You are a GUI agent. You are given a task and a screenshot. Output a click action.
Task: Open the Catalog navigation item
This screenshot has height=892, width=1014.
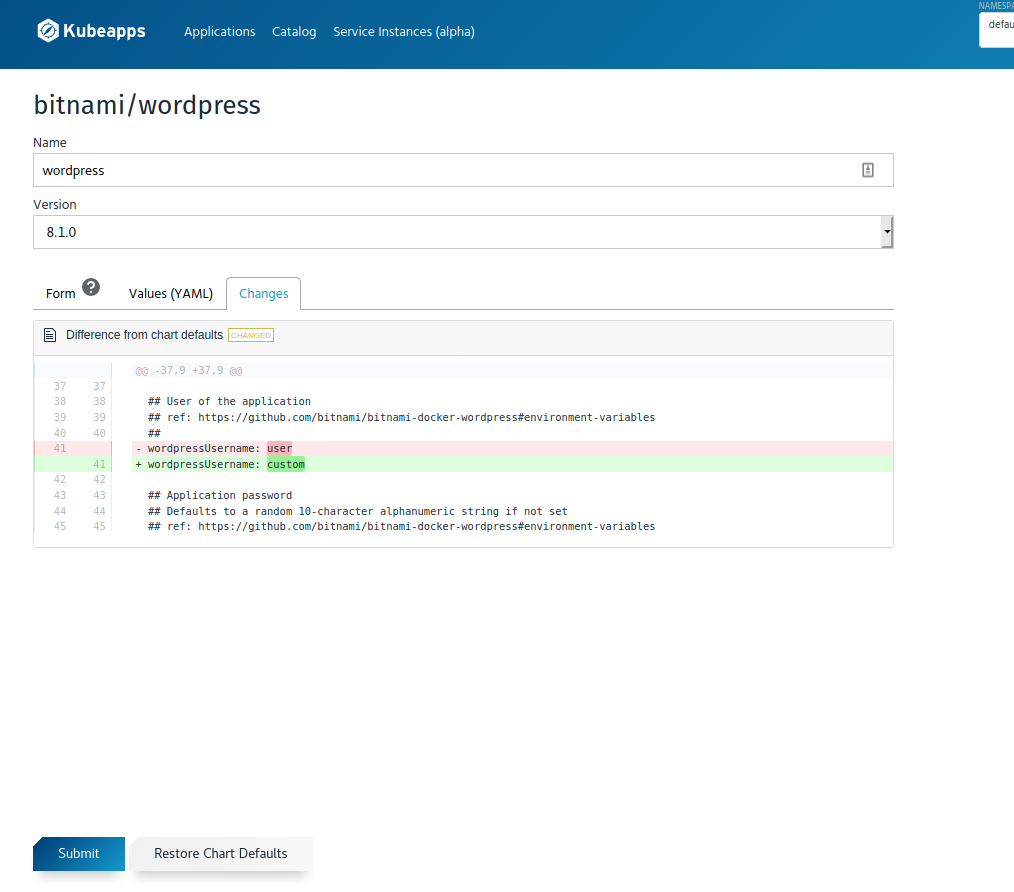(294, 32)
